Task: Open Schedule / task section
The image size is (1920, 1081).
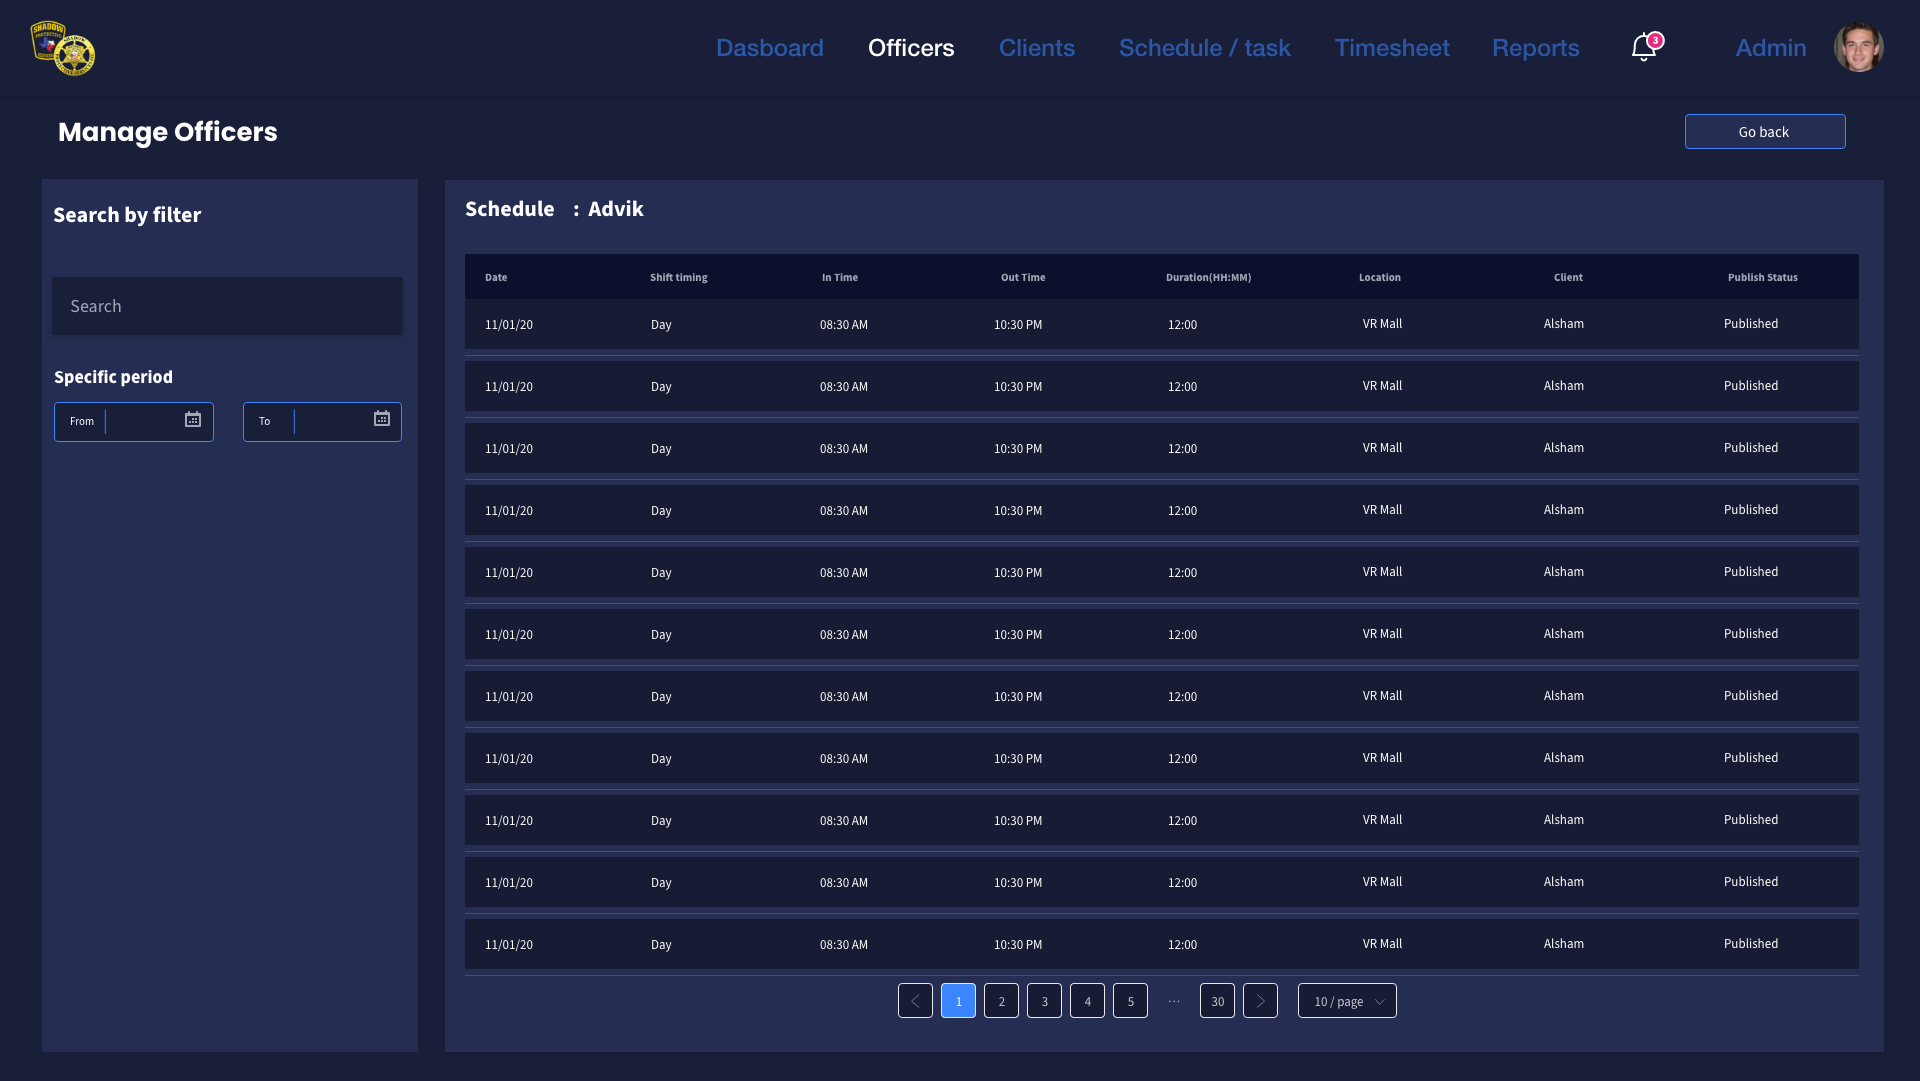Action: tap(1204, 48)
